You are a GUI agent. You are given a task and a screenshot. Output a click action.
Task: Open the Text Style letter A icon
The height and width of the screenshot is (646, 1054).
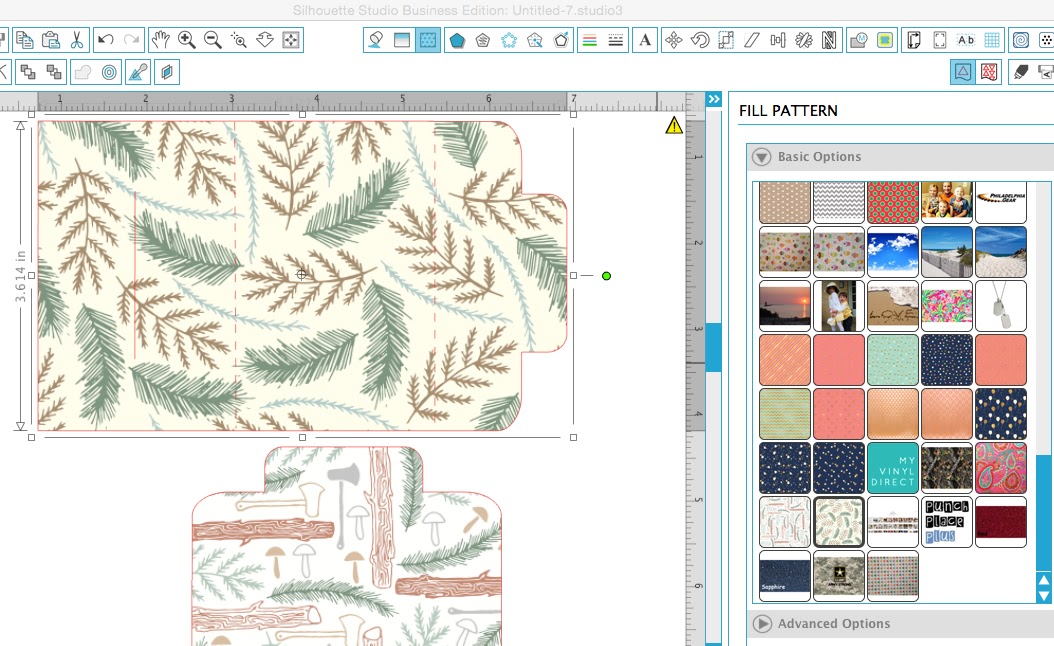tap(645, 40)
